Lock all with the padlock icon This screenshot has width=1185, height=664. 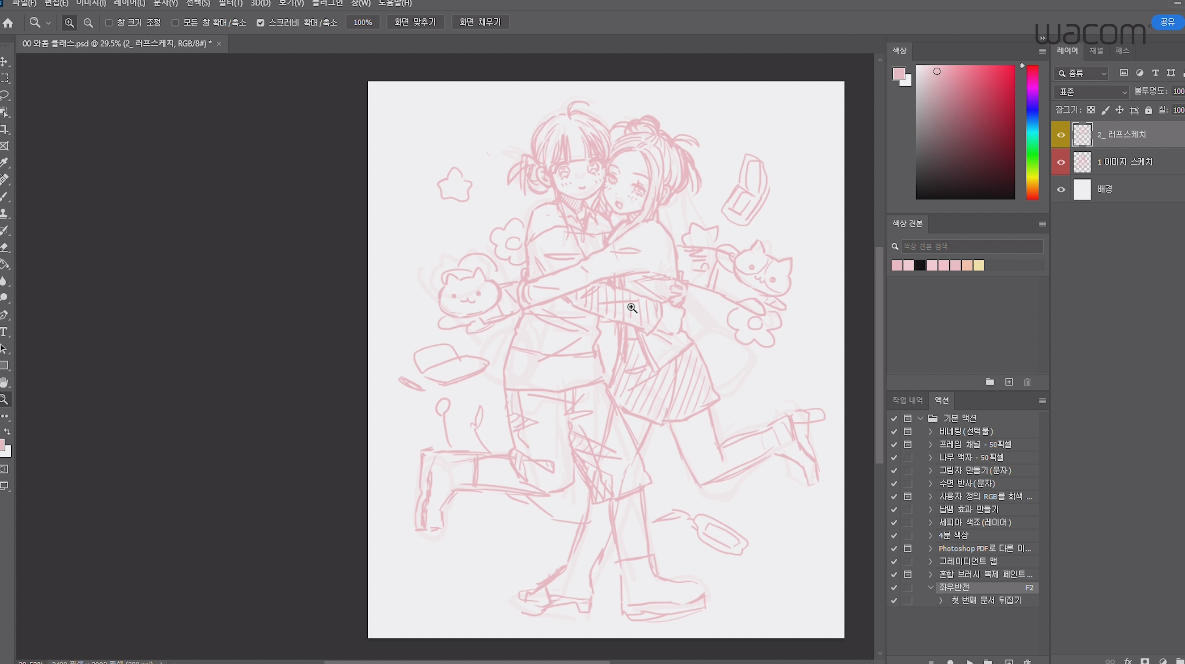[1149, 110]
